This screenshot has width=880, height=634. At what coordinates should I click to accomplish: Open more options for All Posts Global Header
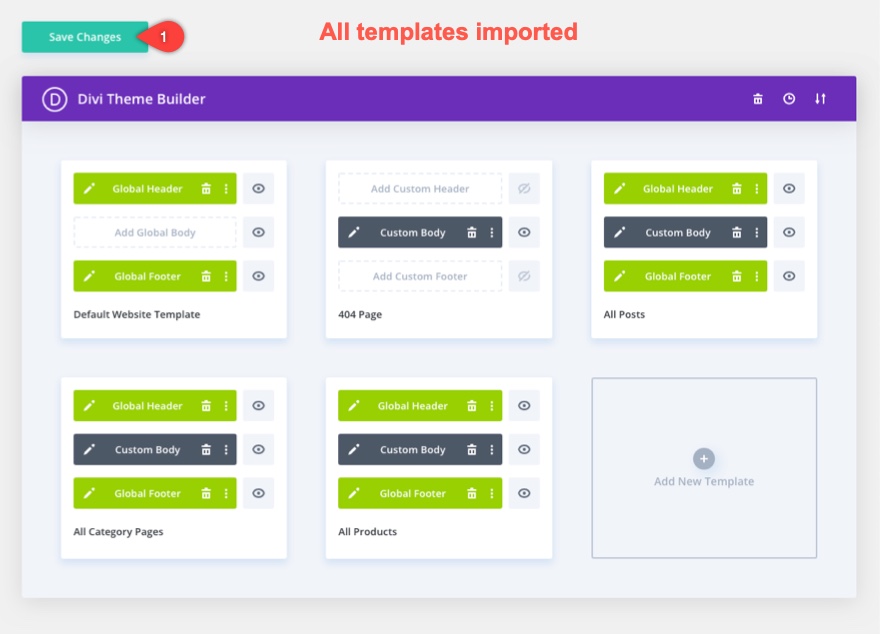(x=757, y=189)
